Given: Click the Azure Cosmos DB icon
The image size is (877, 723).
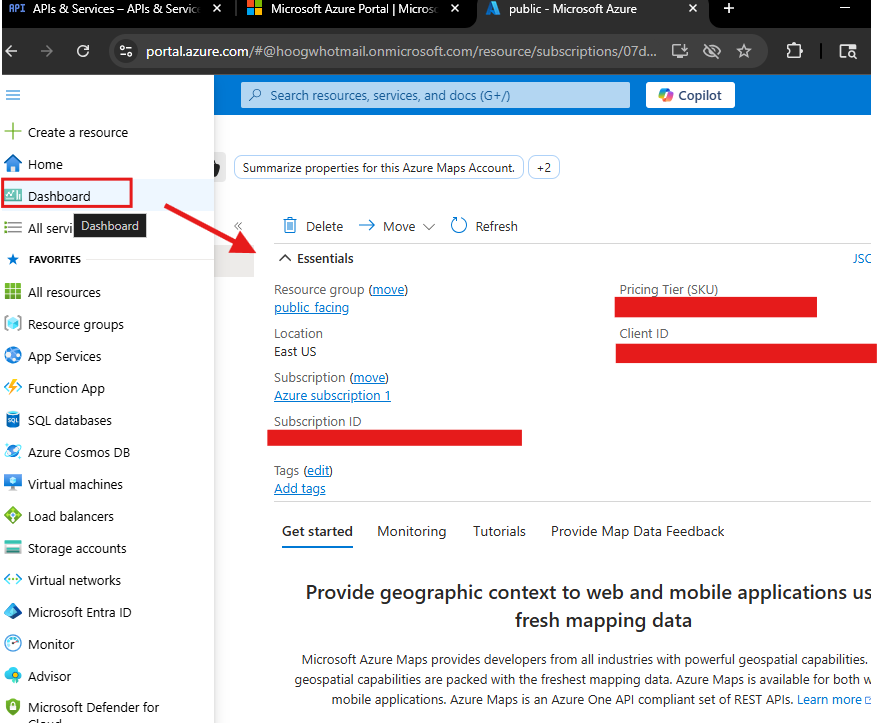Looking at the screenshot, I should [12, 452].
